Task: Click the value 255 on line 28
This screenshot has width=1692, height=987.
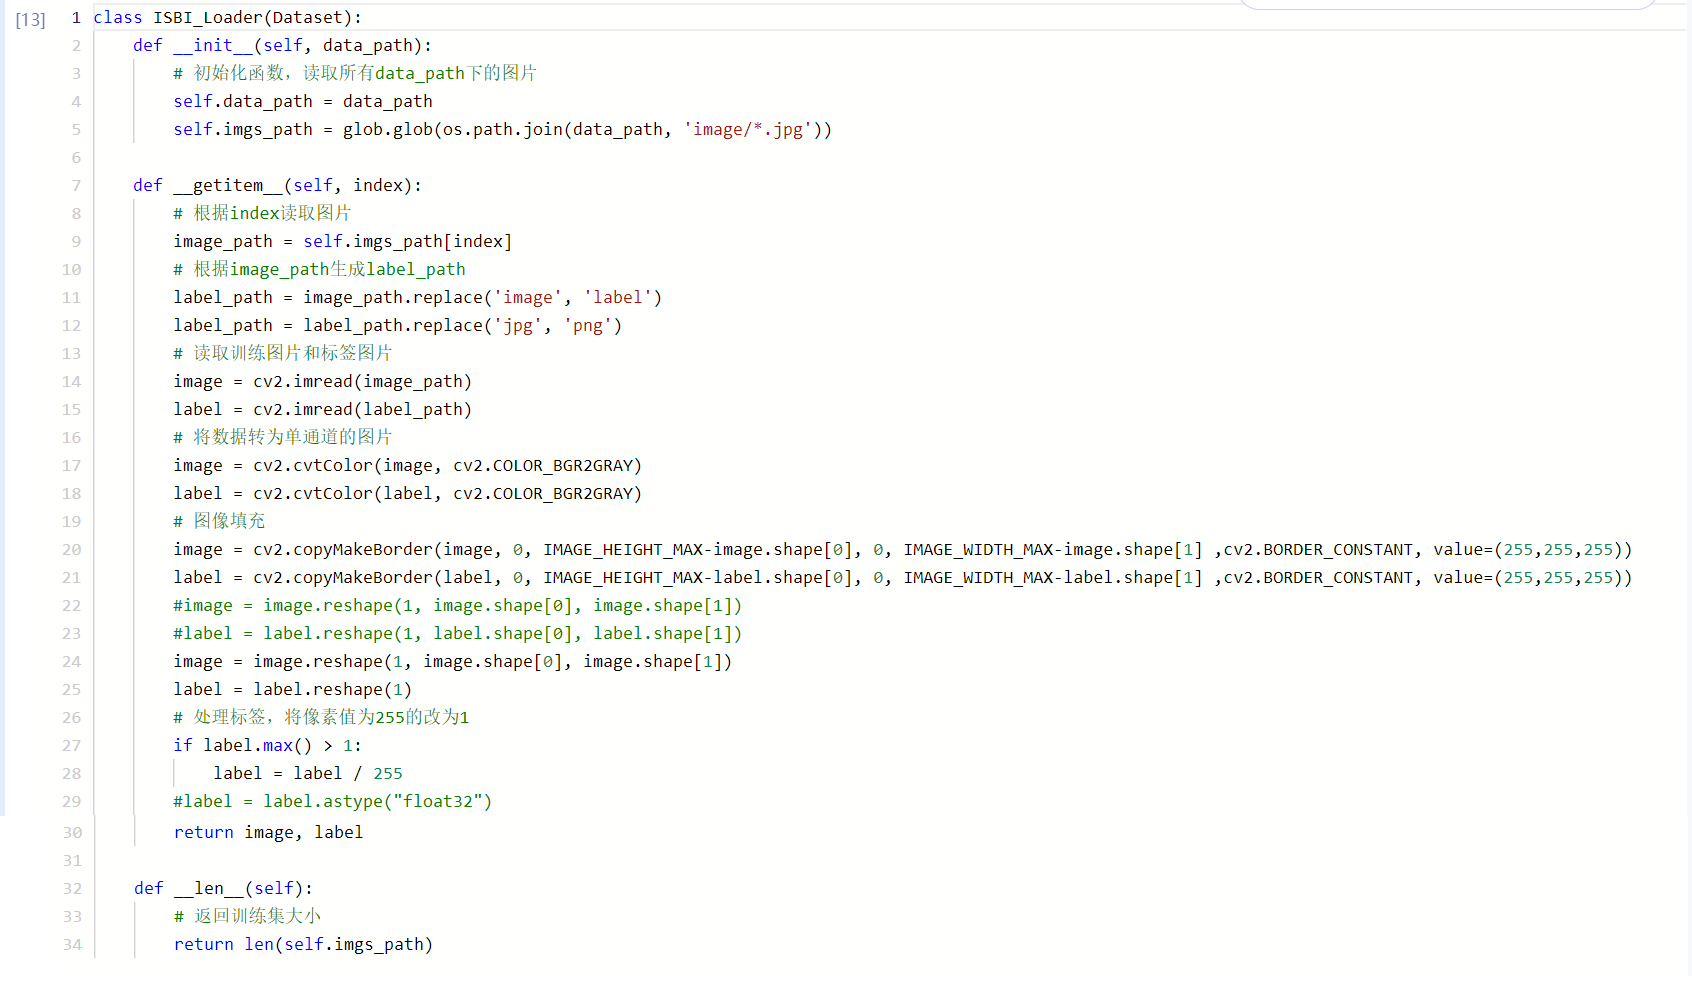Action: (x=388, y=773)
